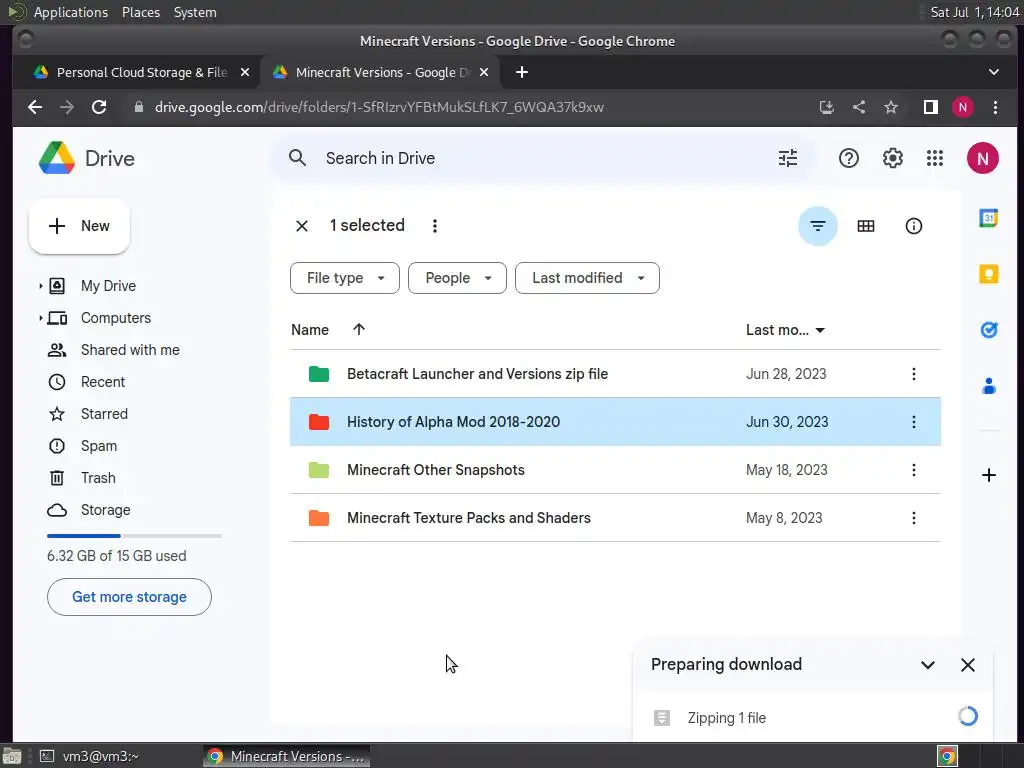
Task: Open more options for Minecraft Texture Packs
Action: (914, 518)
